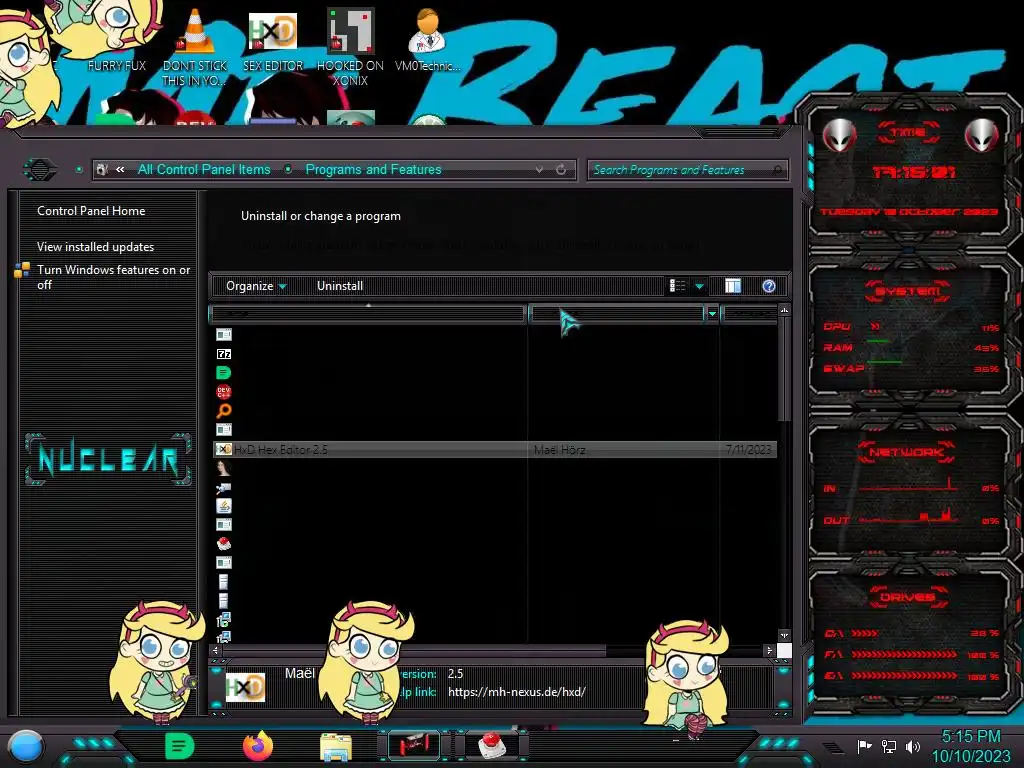Image resolution: width=1024 pixels, height=768 pixels.
Task: Open the green notes app on the taskbar
Action: [x=180, y=746]
